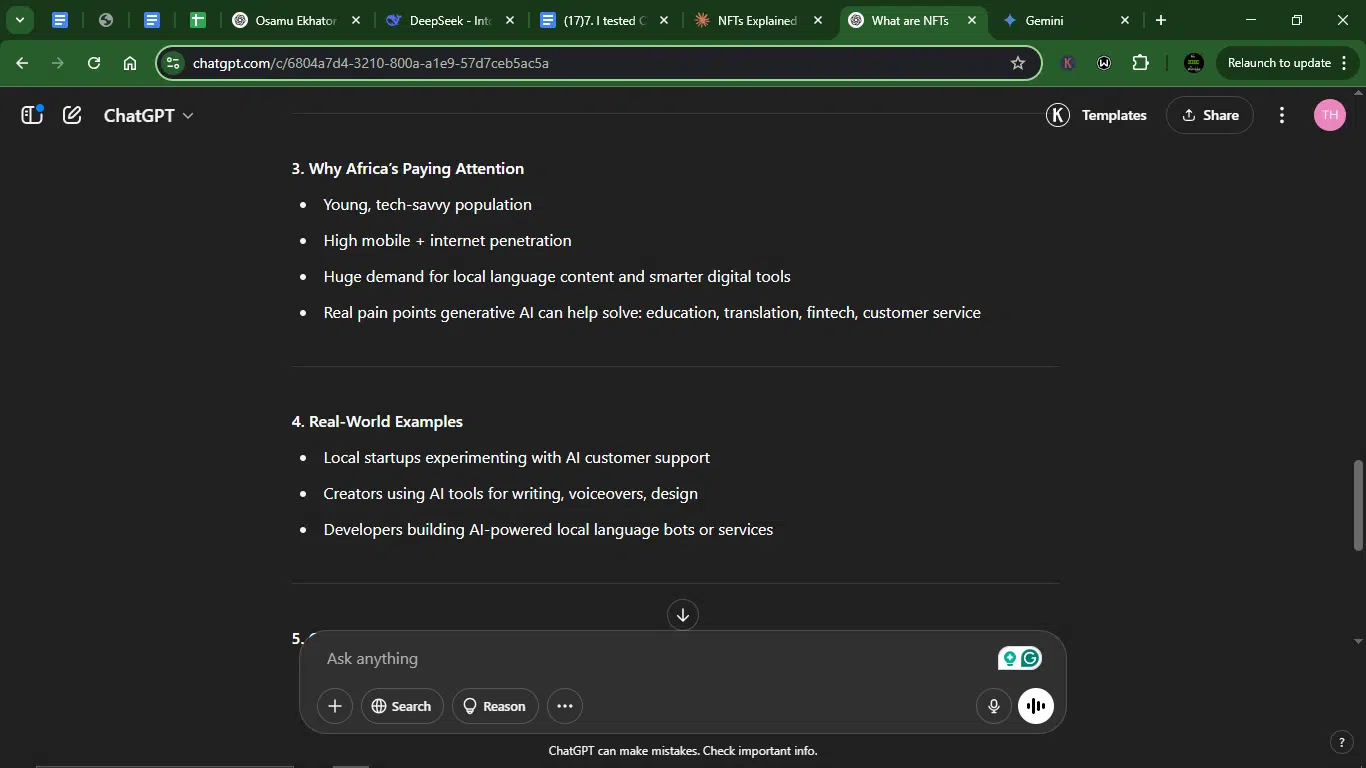This screenshot has height=768, width=1366.
Task: Click the microphone dictate icon
Action: [x=994, y=706]
